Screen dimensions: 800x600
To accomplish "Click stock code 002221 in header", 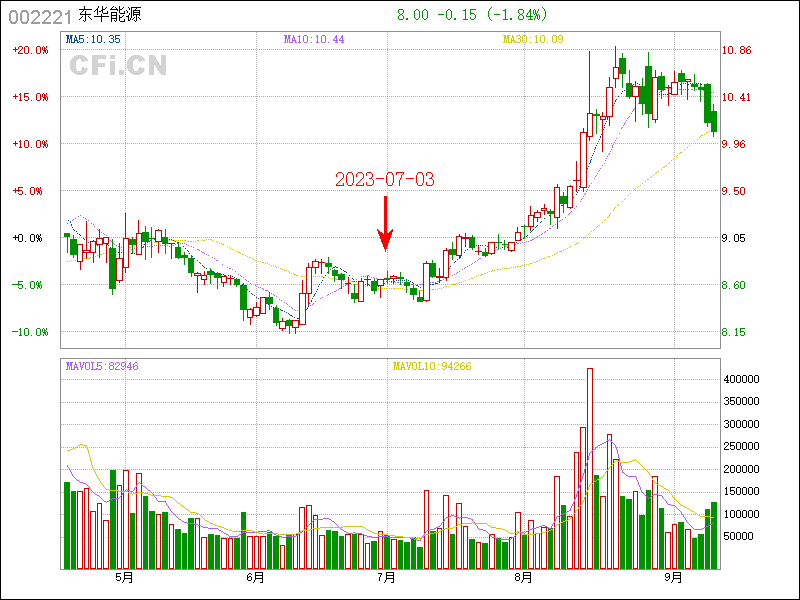I will [x=39, y=16].
